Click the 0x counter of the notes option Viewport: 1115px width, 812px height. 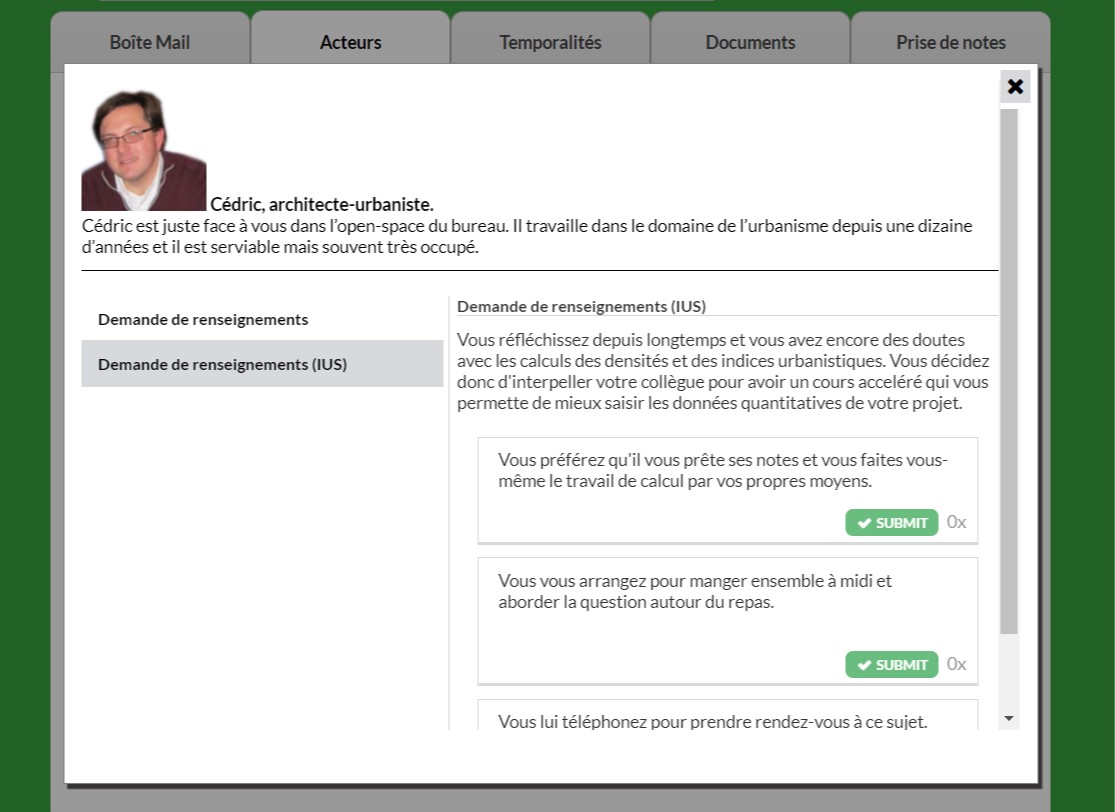[957, 522]
